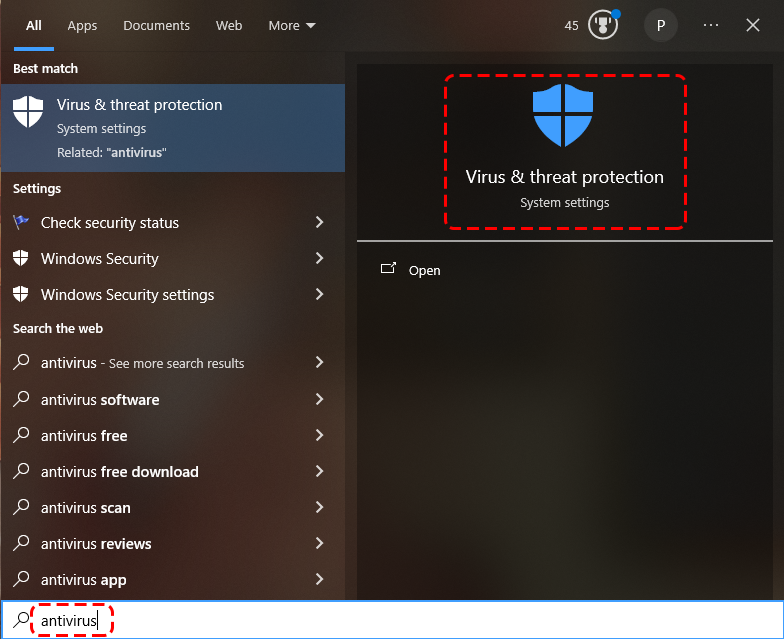Click the magnifier icon in the search box
Viewport: 784px width, 639px height.
21,620
